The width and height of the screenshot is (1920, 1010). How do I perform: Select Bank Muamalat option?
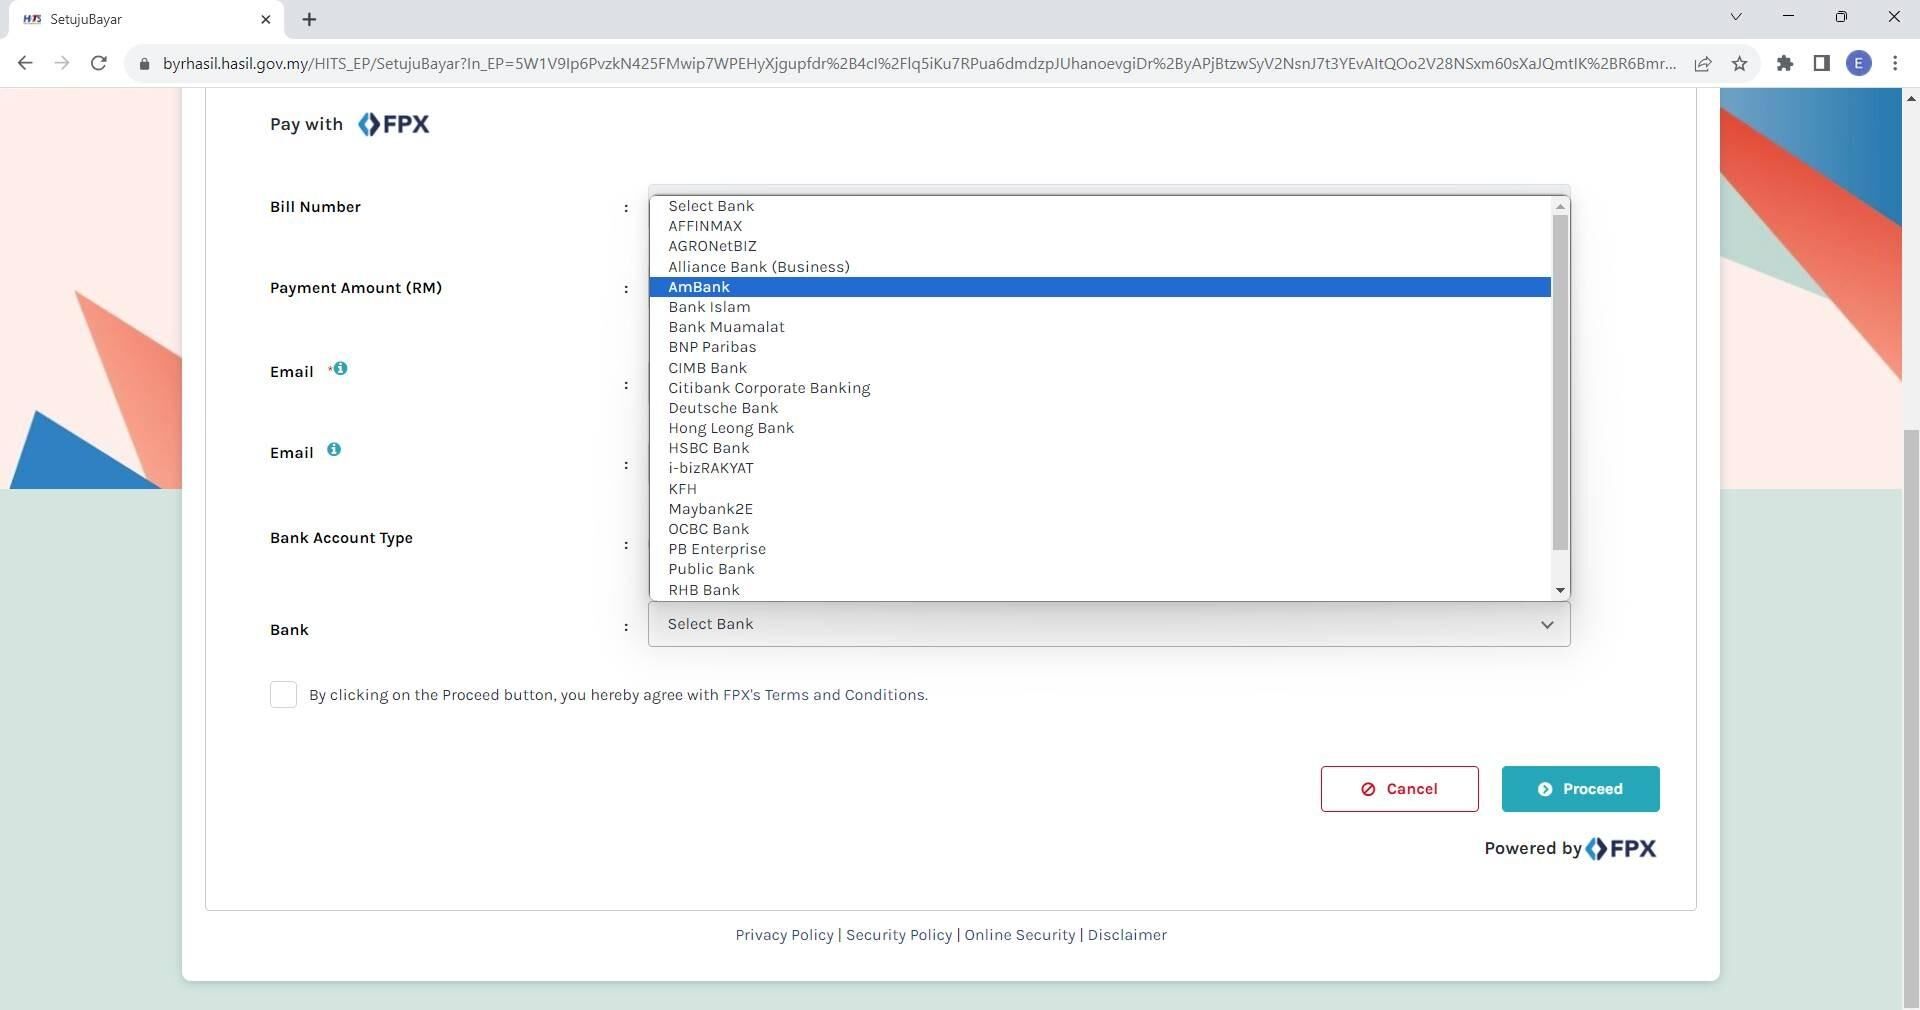click(1100, 327)
